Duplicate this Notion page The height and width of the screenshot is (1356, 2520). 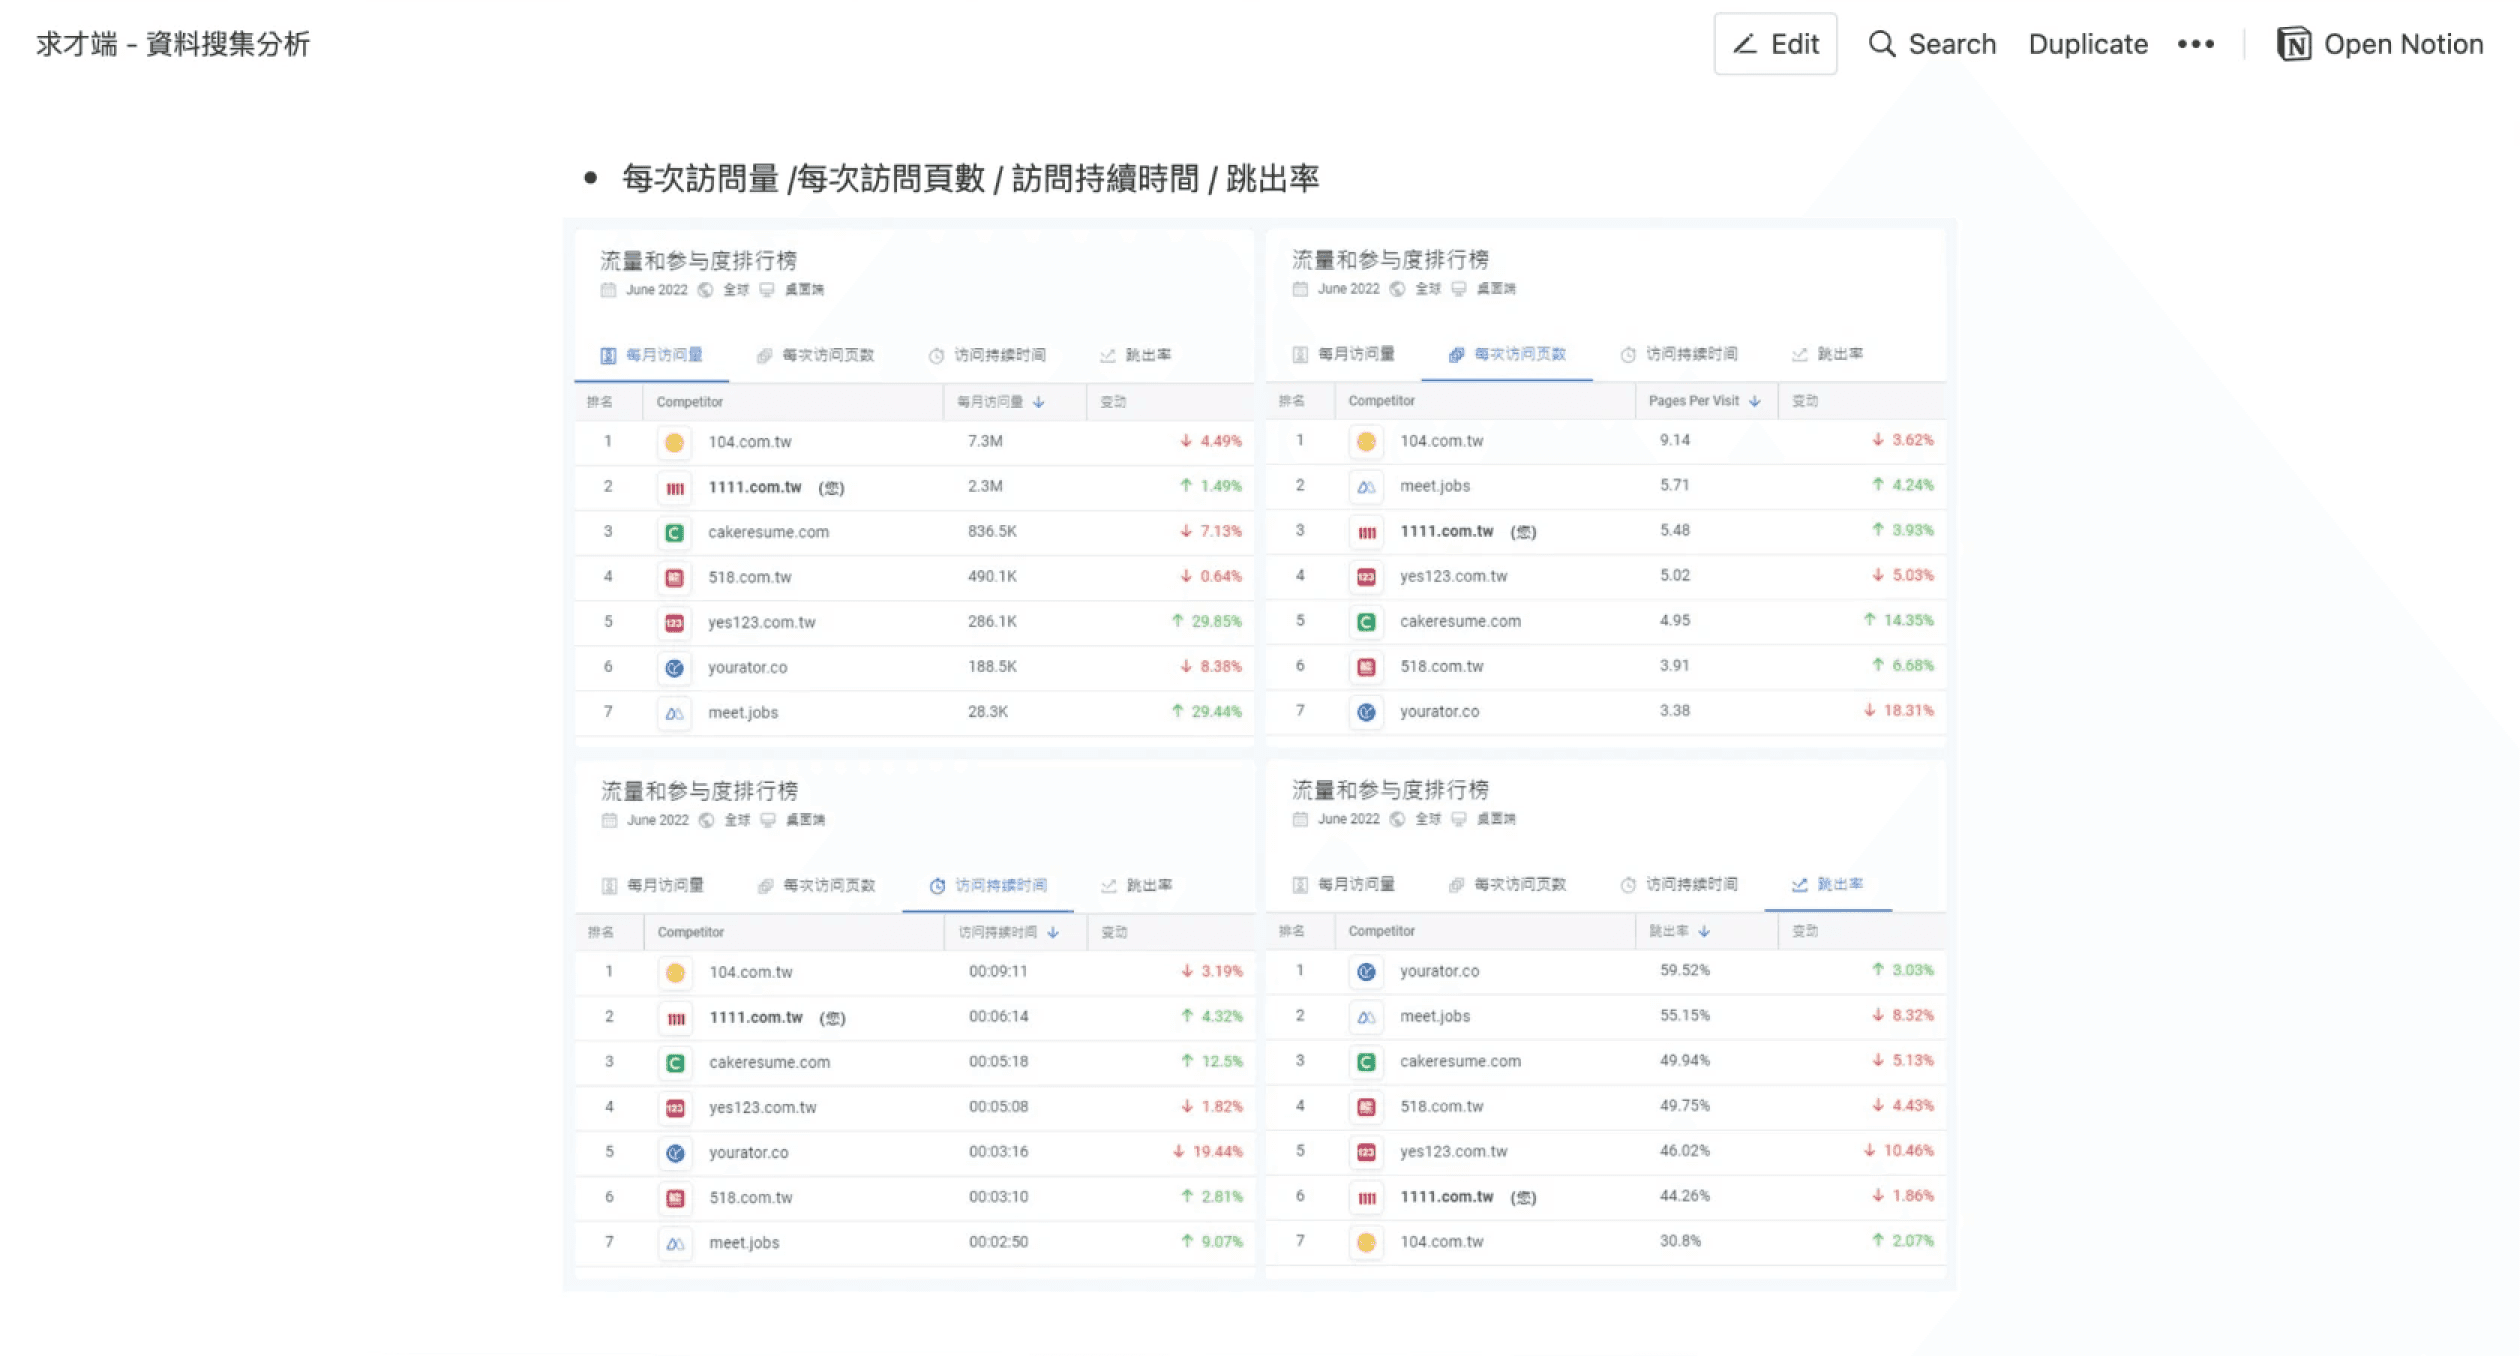(x=2088, y=44)
